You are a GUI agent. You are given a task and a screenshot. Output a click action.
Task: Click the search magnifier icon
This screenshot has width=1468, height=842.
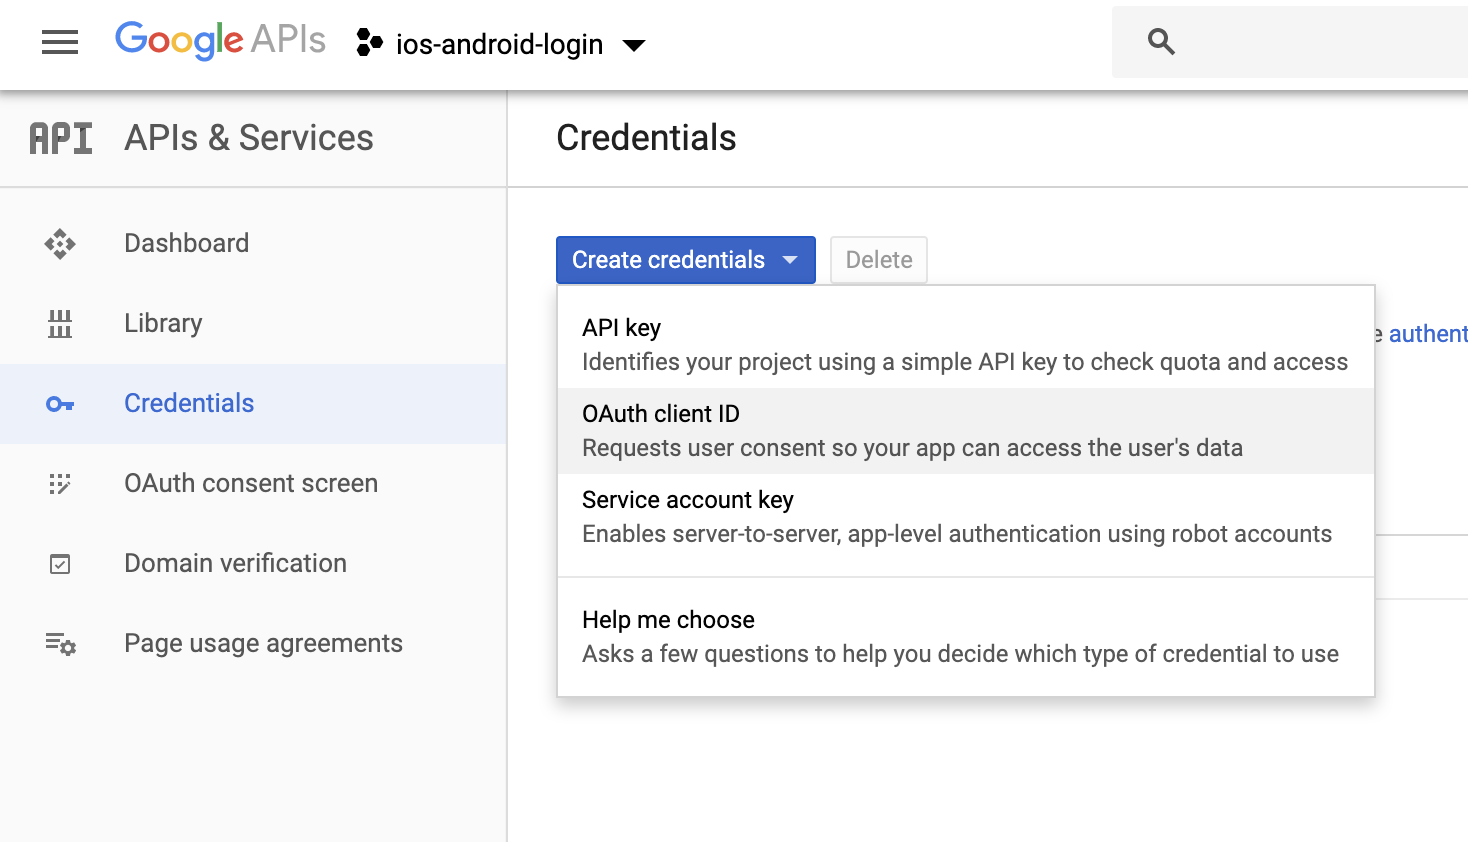coord(1161,41)
